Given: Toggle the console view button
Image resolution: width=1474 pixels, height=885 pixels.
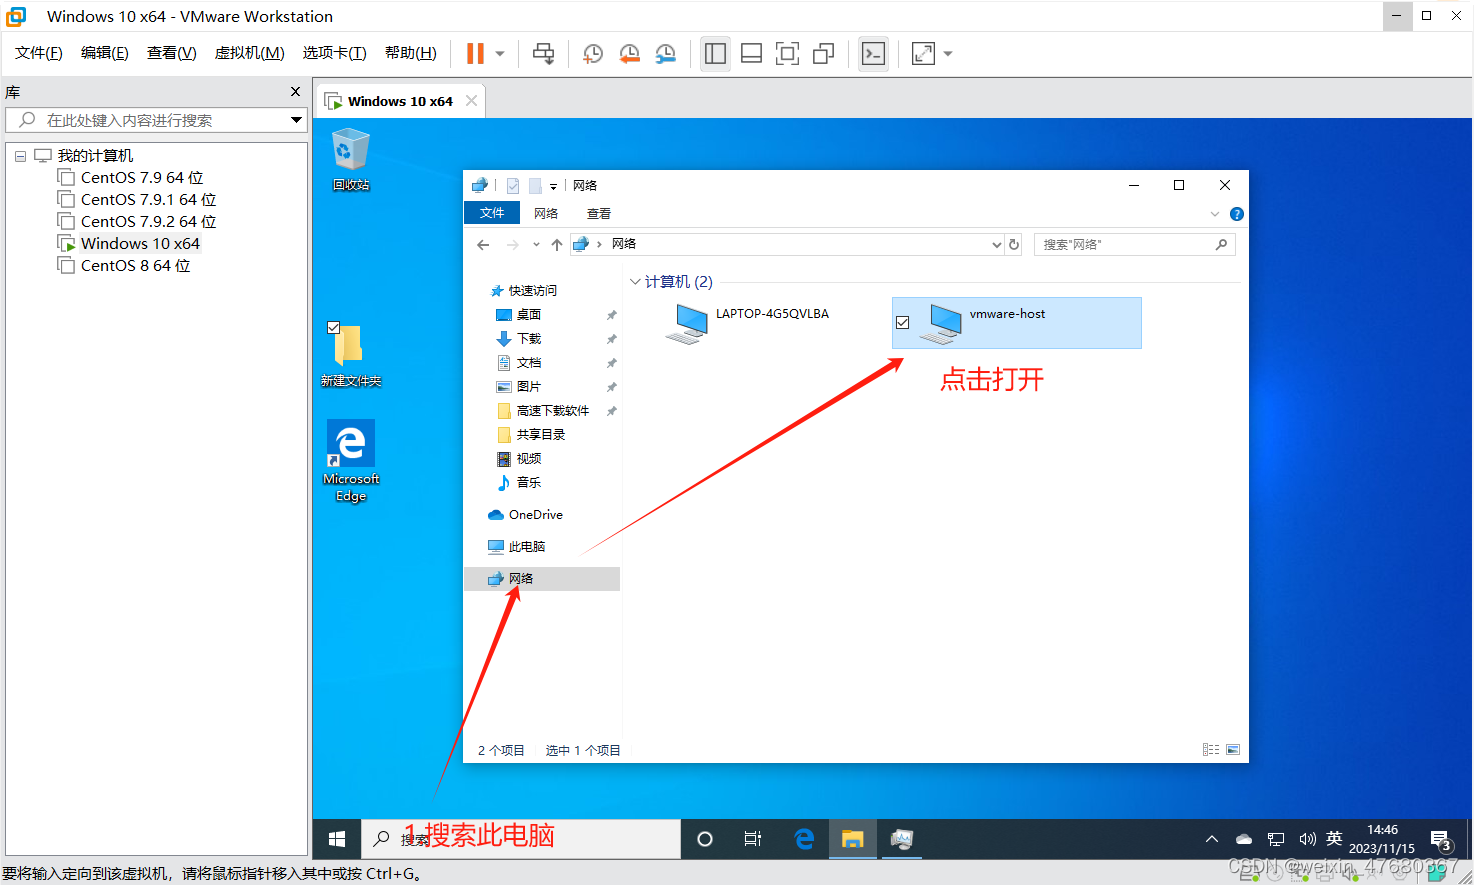Looking at the screenshot, I should click(x=873, y=54).
